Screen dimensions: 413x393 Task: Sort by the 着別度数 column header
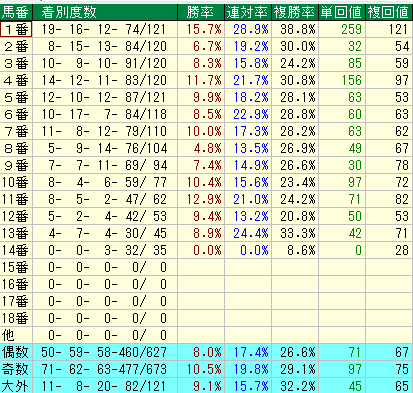(x=105, y=12)
